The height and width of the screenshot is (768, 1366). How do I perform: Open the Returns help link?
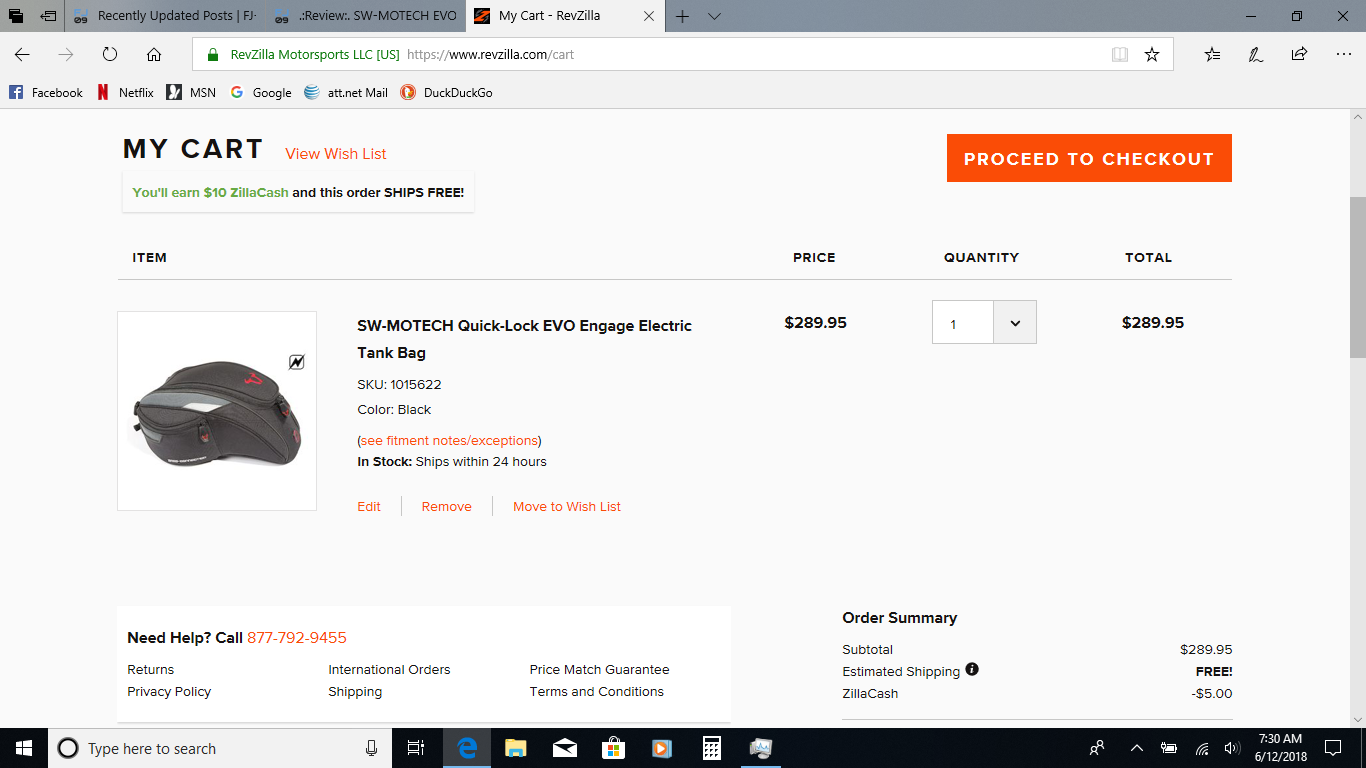151,670
